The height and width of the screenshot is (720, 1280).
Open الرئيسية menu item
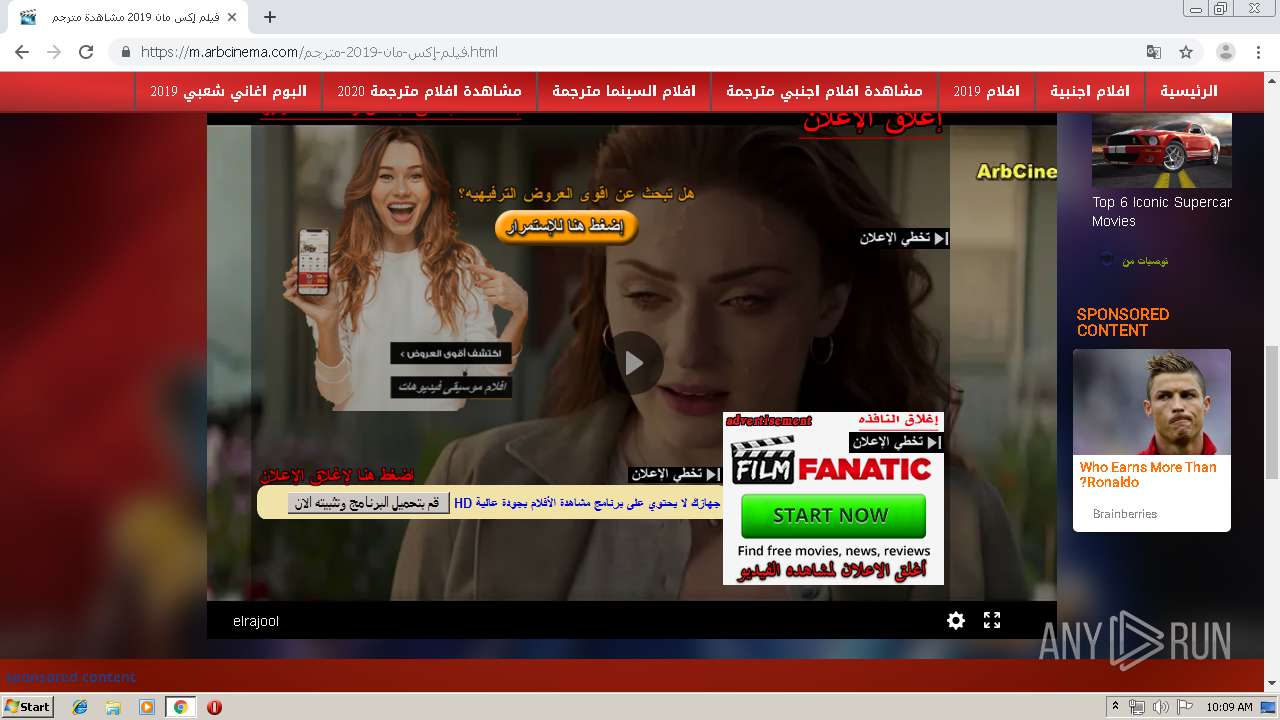click(1189, 91)
